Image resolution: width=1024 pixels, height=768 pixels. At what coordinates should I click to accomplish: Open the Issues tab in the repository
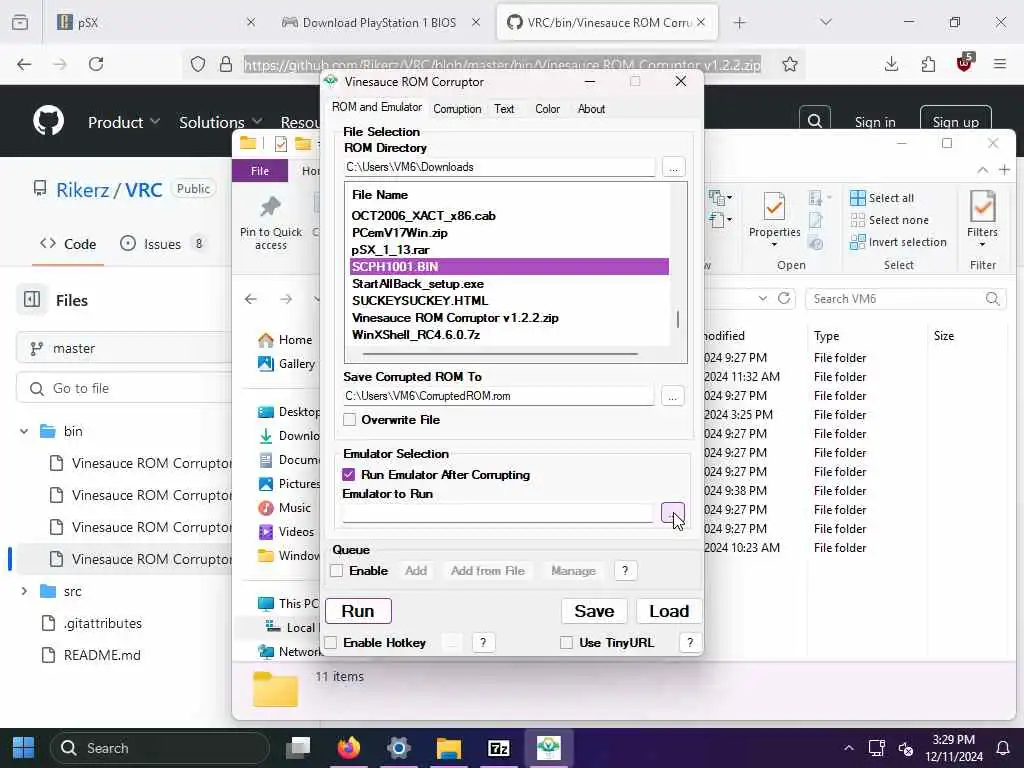[163, 244]
